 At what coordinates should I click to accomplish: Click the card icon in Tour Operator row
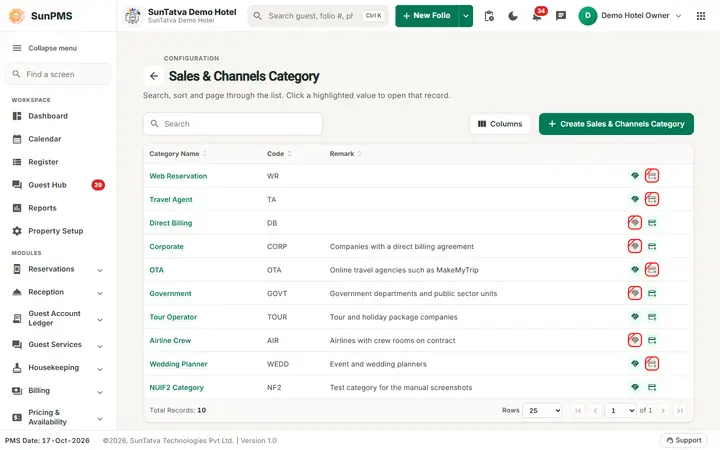[x=652, y=317]
